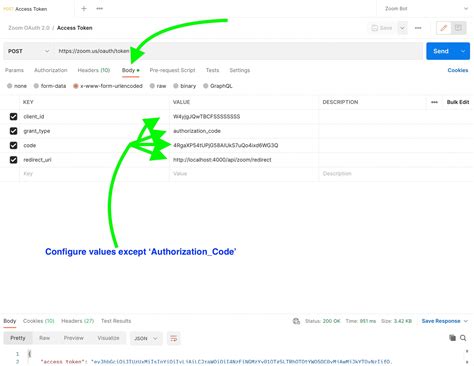Click the request URL input field

click(238, 51)
